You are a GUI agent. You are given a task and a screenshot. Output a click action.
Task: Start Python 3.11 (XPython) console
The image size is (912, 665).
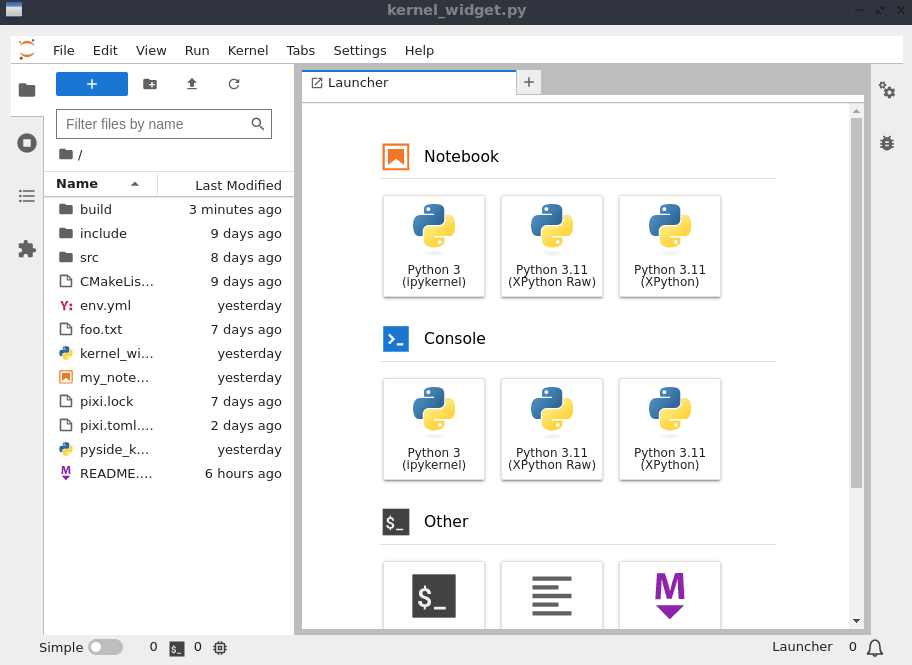[670, 429]
